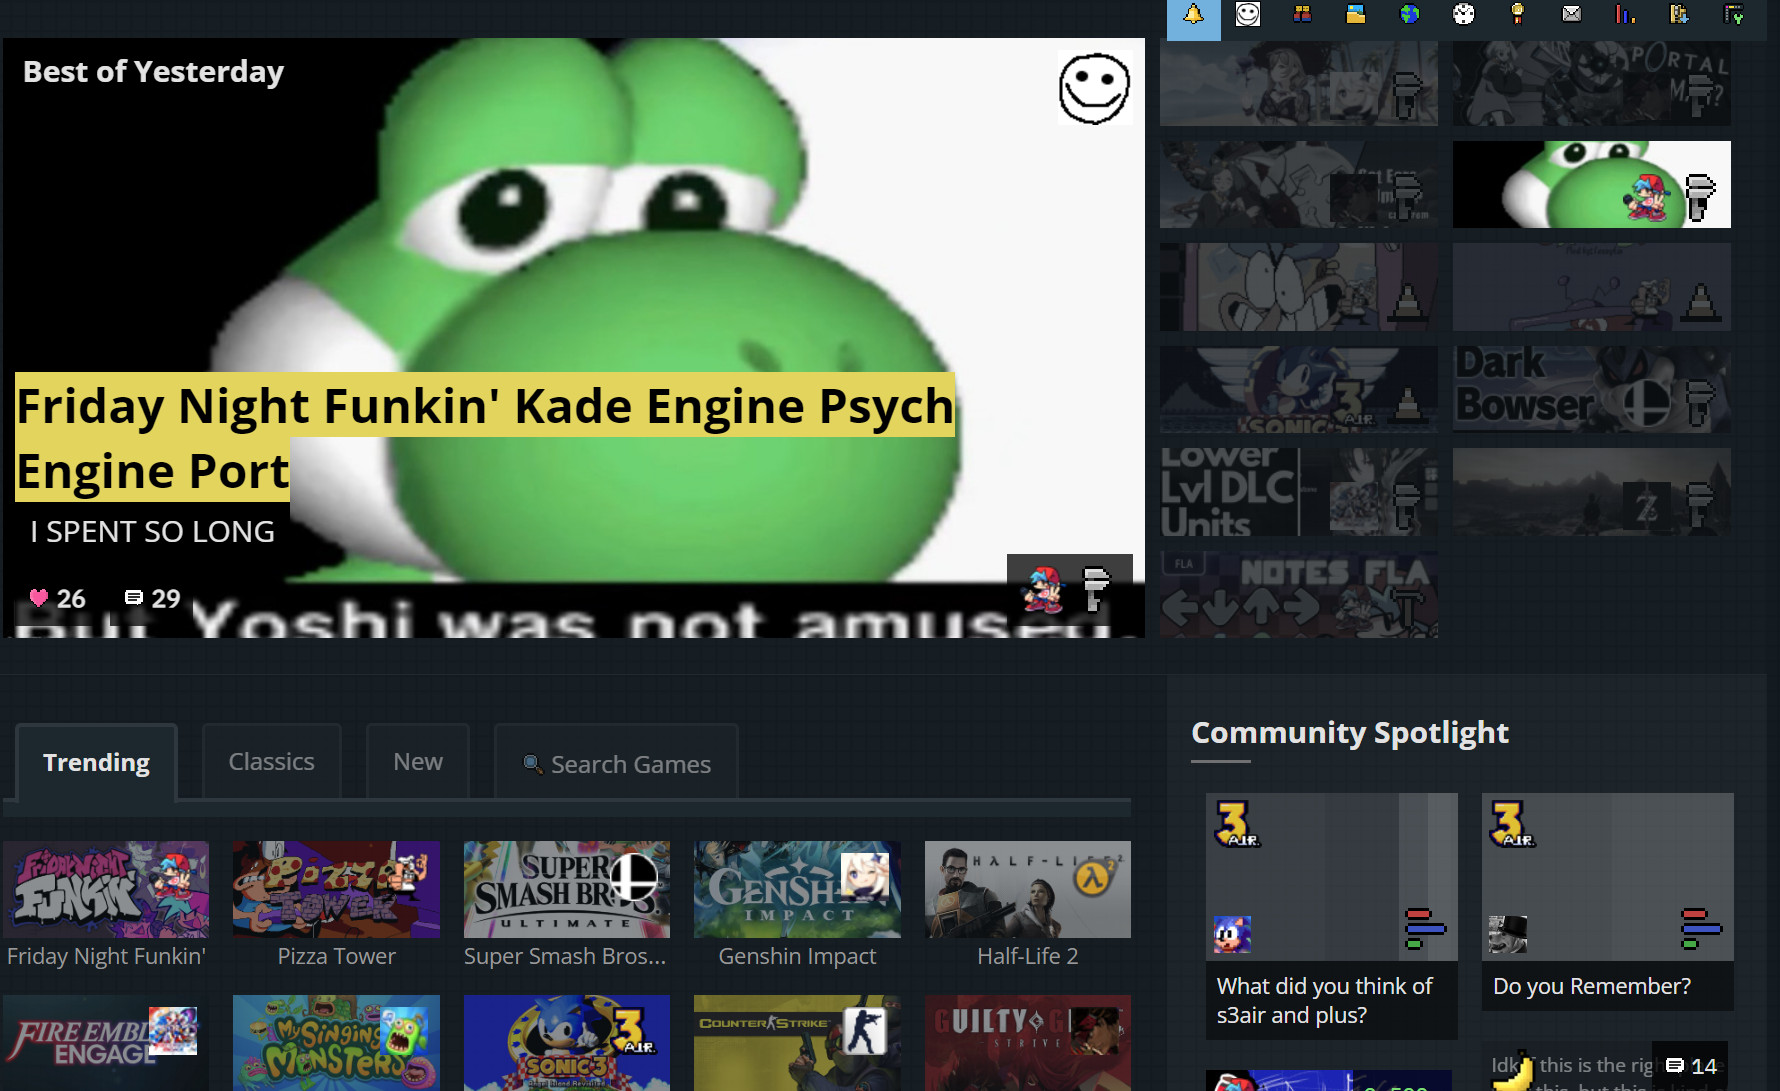1780x1091 pixels.
Task: Click the medal ribbon icon in the top toolbar
Action: (x=1518, y=15)
